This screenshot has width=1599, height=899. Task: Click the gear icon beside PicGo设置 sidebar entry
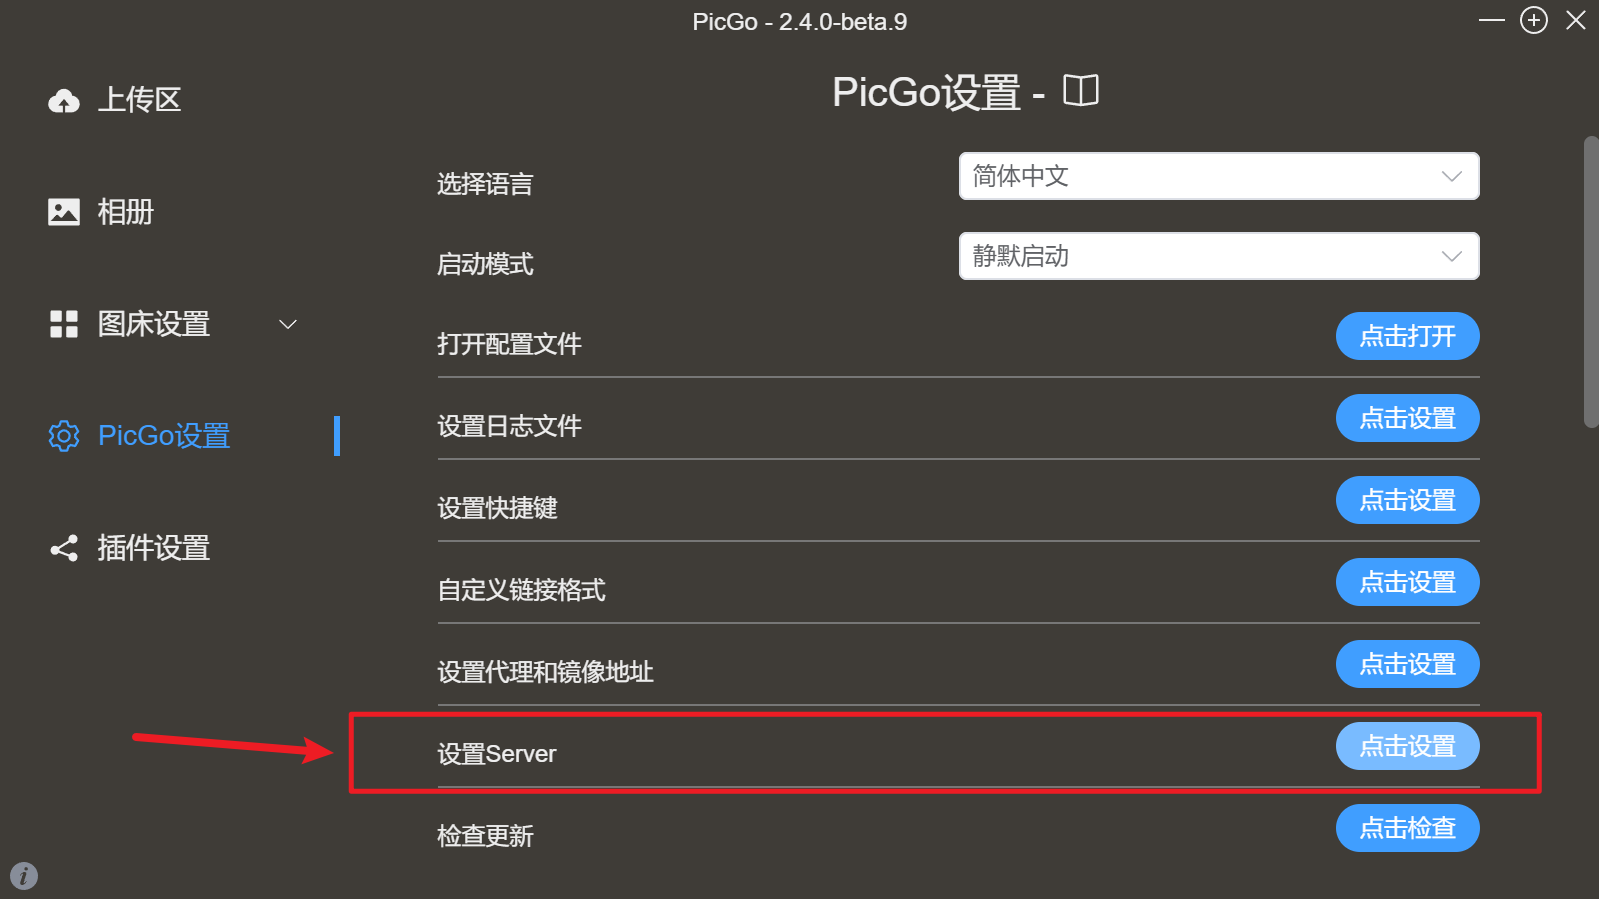click(x=63, y=436)
